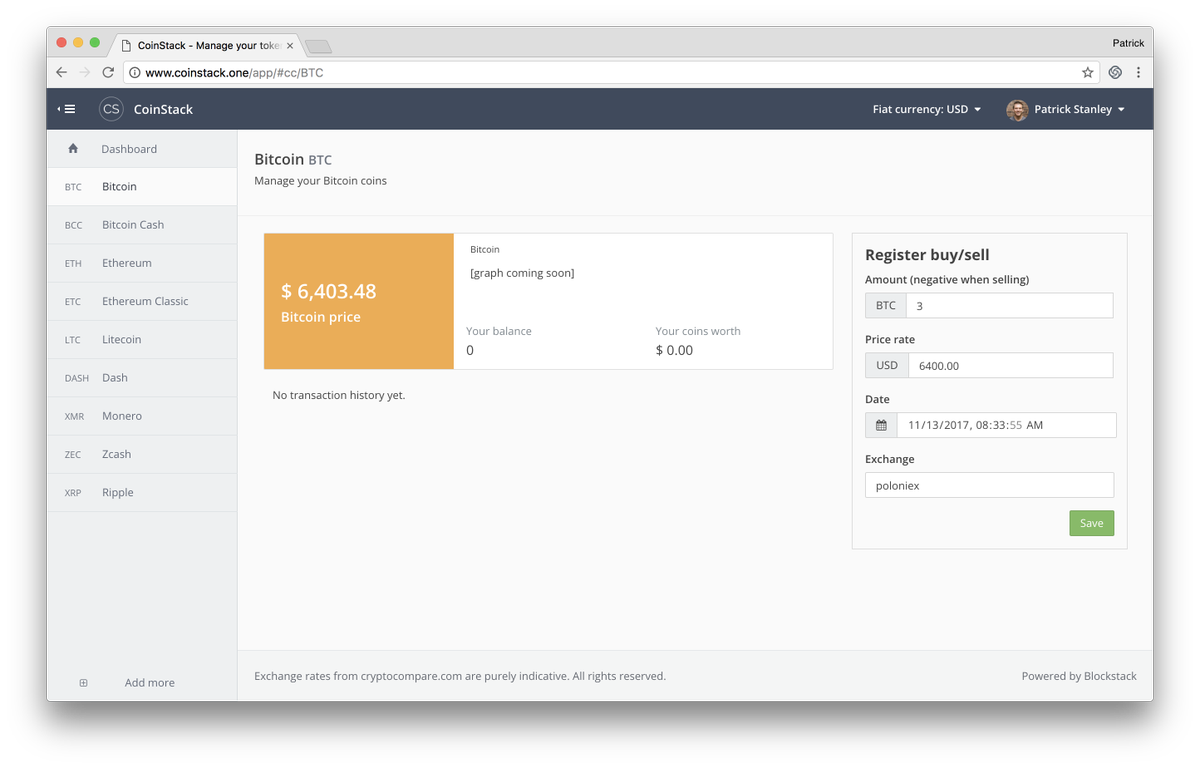Image resolution: width=1200 pixels, height=768 pixels.
Task: Bookmark page with the star icon
Action: (1088, 73)
